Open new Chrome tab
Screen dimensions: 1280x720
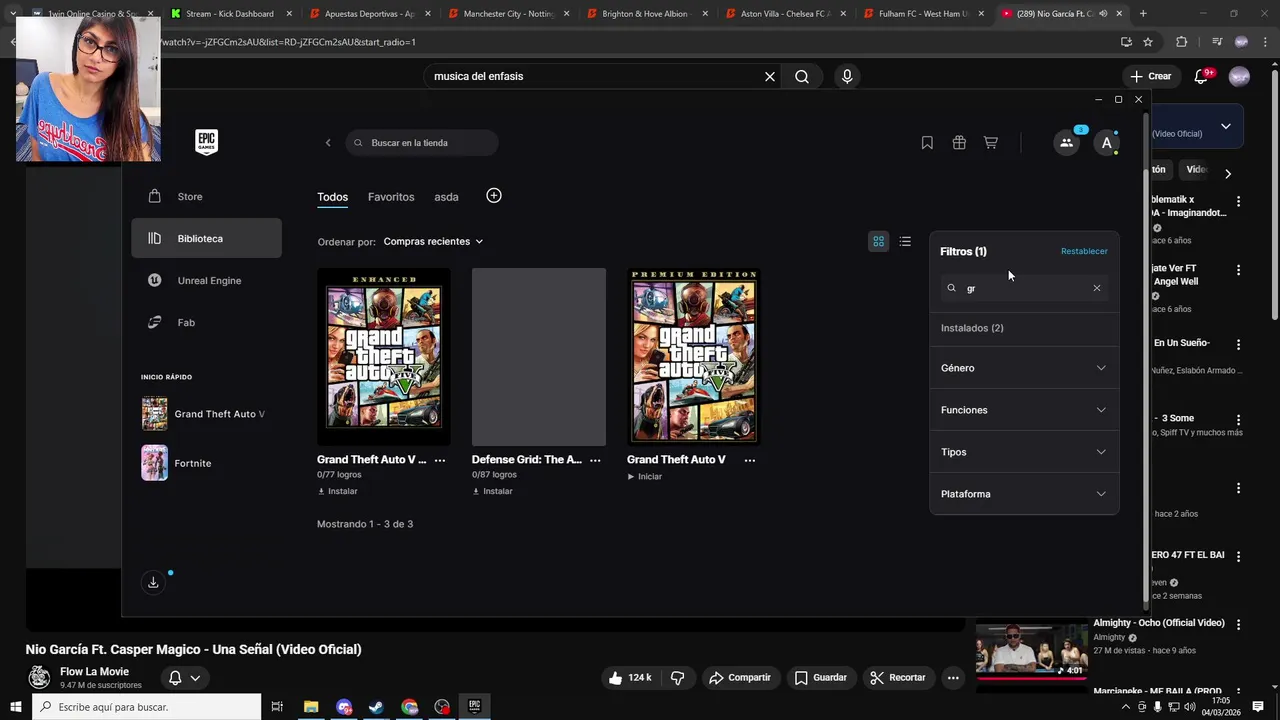click(1143, 14)
